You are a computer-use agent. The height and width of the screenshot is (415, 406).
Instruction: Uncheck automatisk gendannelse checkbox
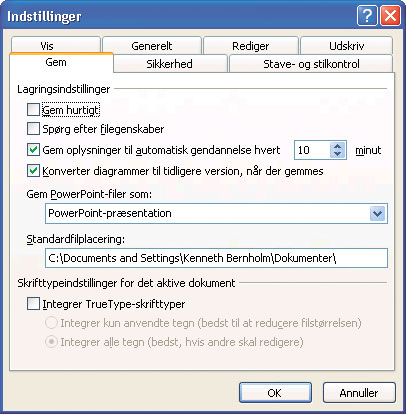click(33, 150)
